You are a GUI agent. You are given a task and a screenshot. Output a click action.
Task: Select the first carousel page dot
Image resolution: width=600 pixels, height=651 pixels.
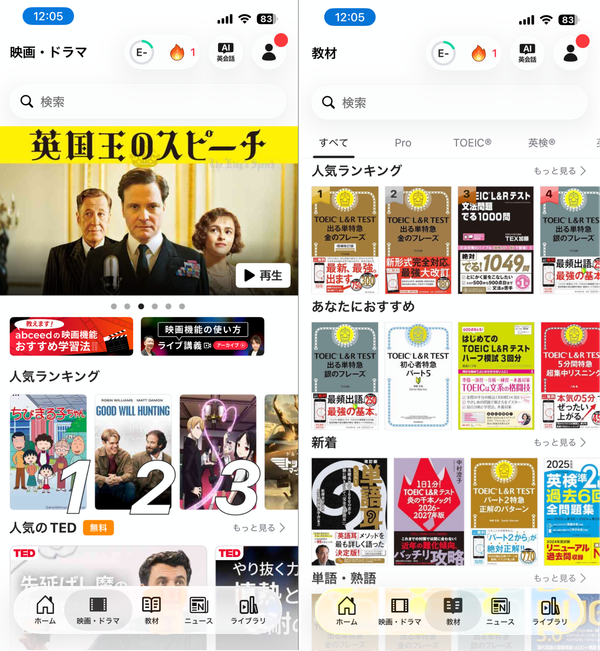pos(114,306)
